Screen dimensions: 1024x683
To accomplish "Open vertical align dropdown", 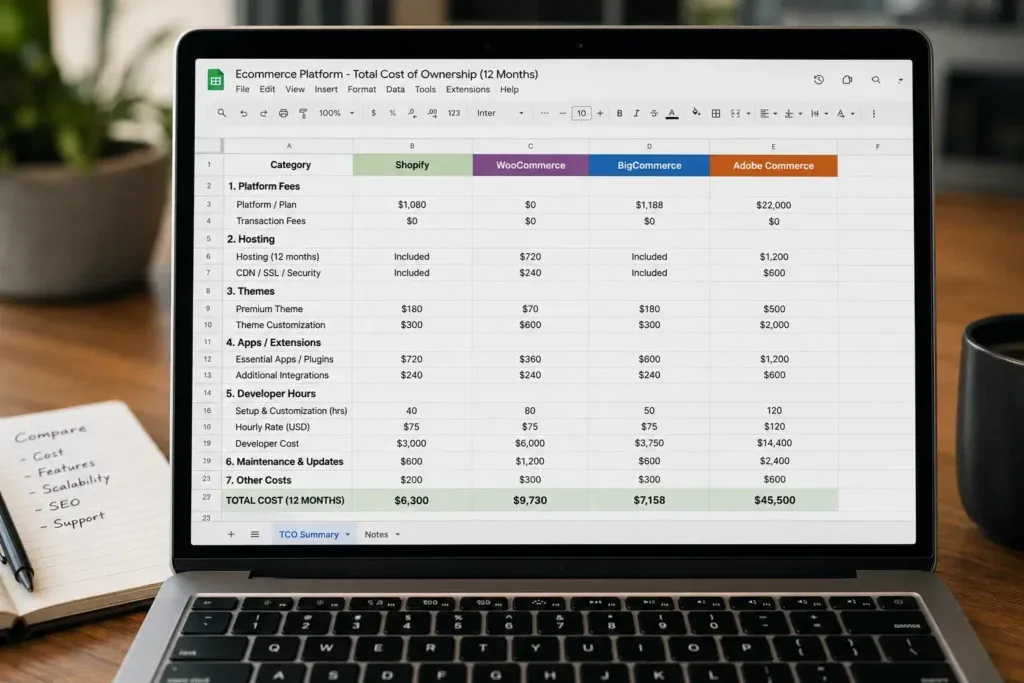I will (793, 114).
